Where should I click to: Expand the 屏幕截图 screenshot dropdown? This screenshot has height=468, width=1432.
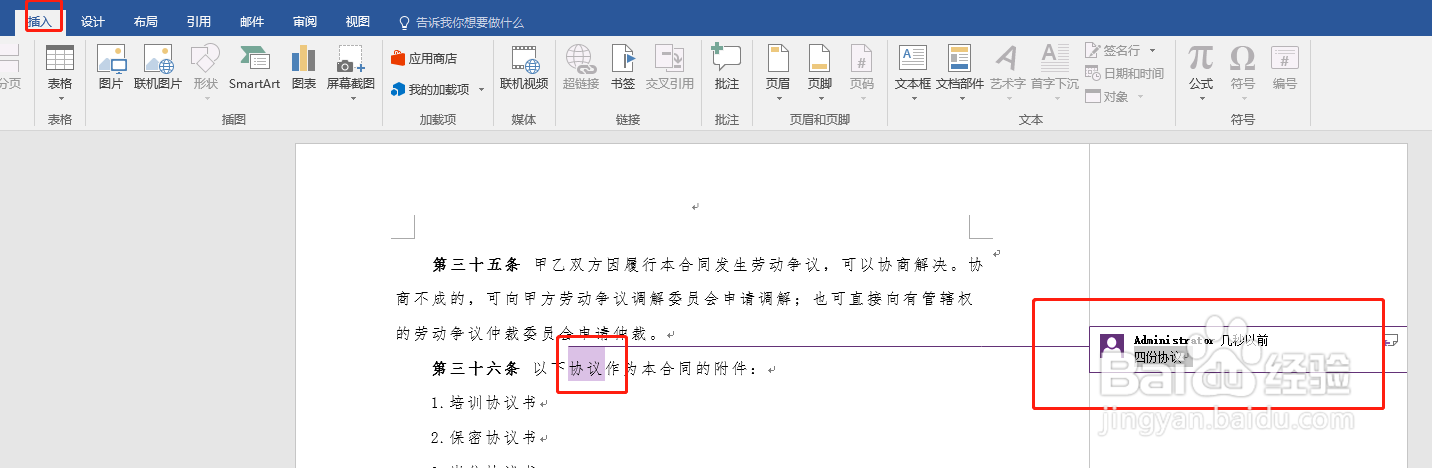click(x=351, y=98)
